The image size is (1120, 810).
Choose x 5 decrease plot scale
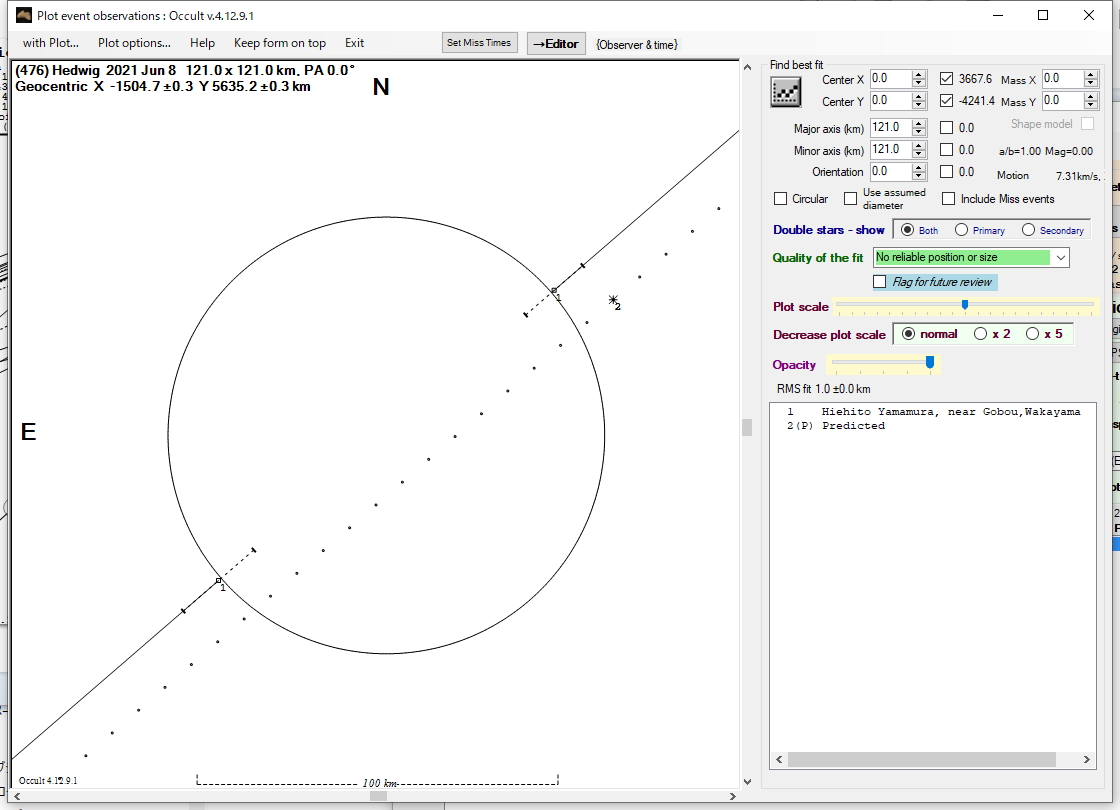click(1032, 334)
